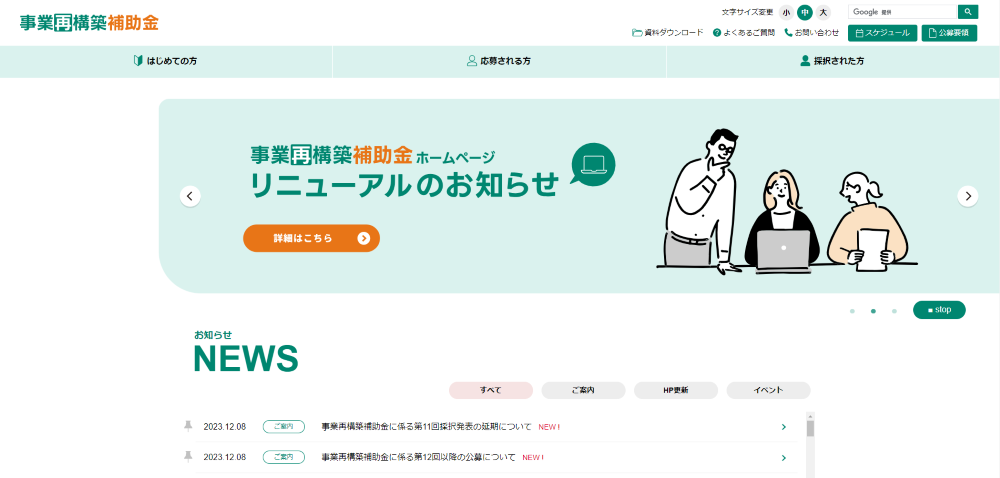Show previous carousel slide
The image size is (1000, 478).
190,196
